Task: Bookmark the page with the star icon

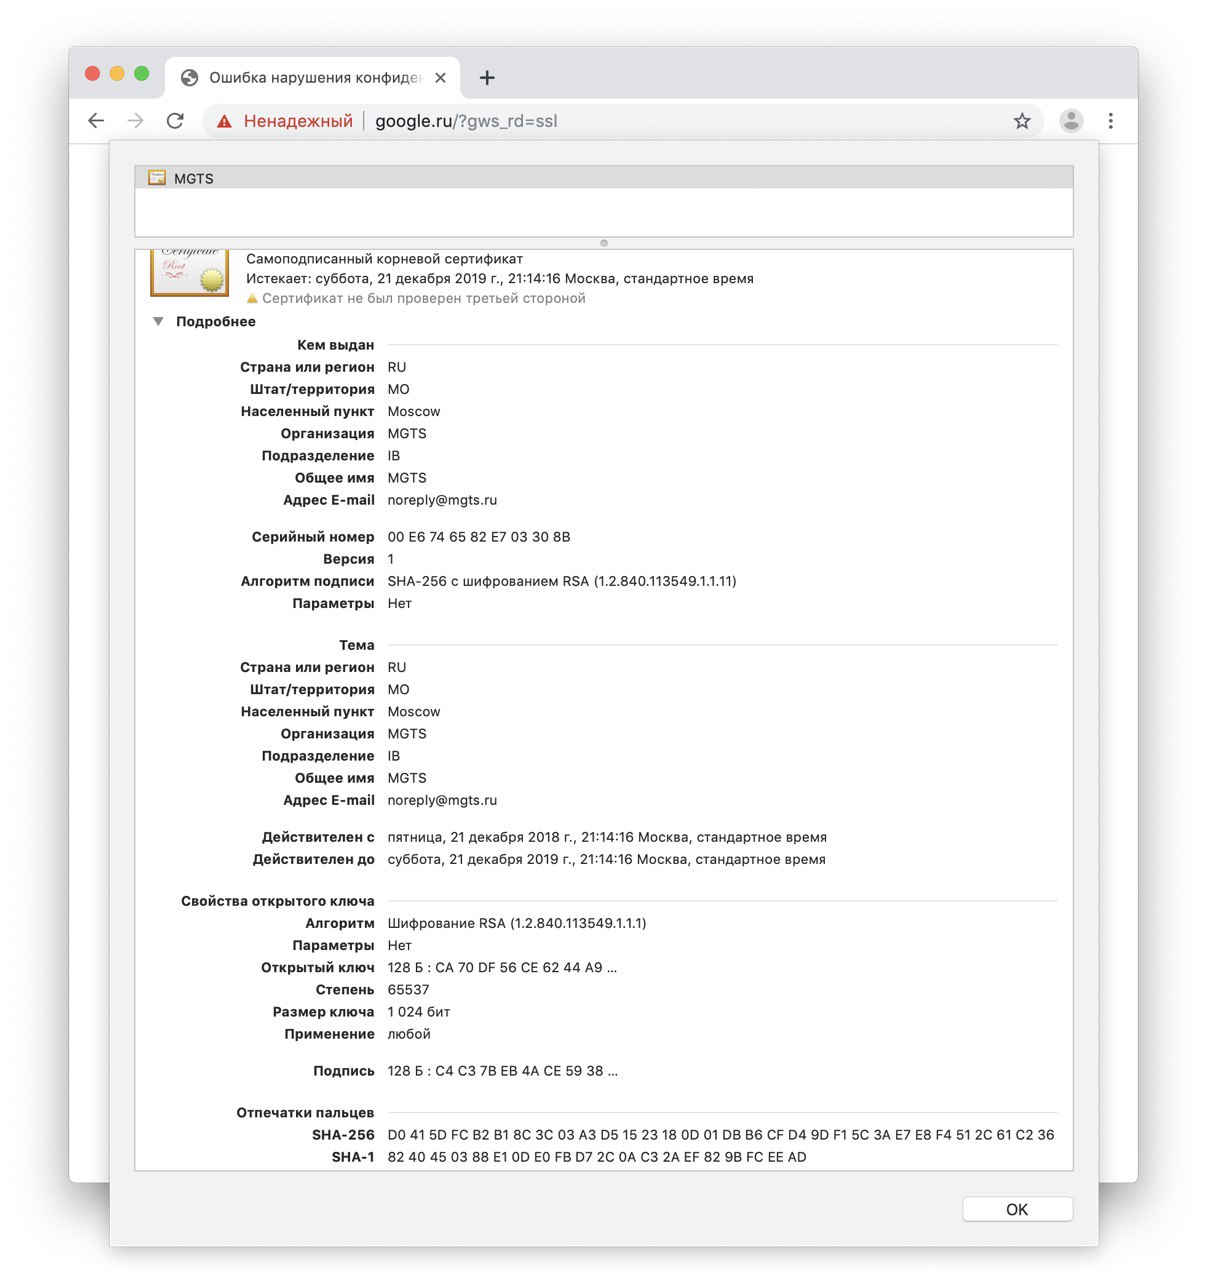Action: point(1022,121)
